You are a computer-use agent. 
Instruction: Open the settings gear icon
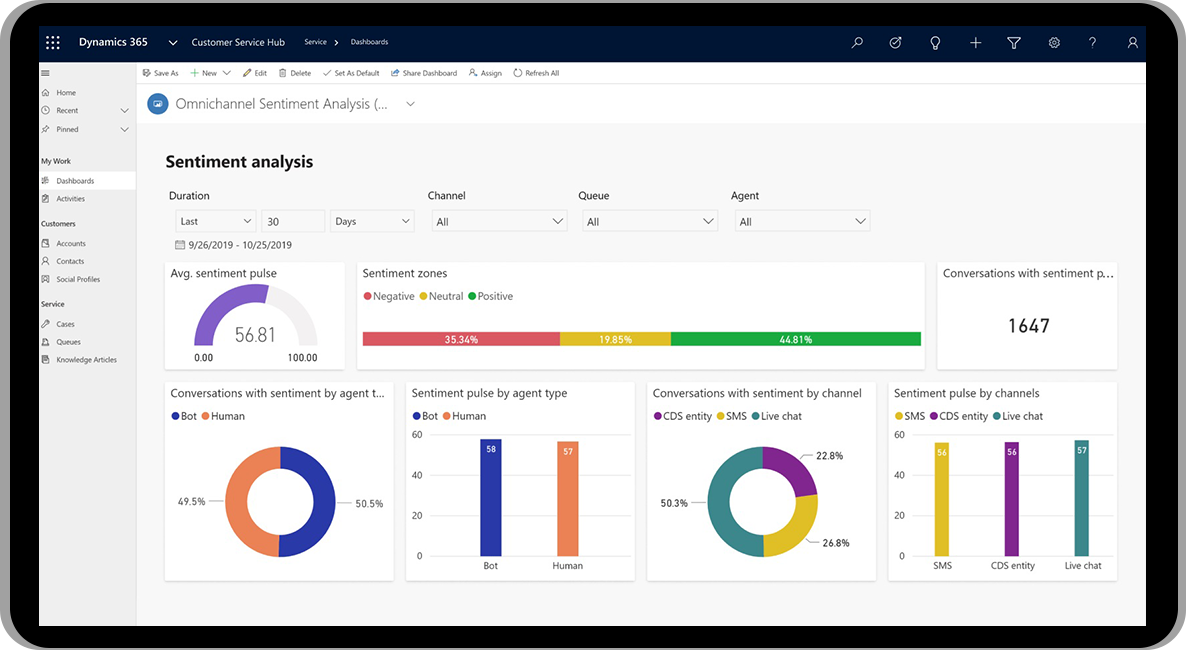(1054, 42)
